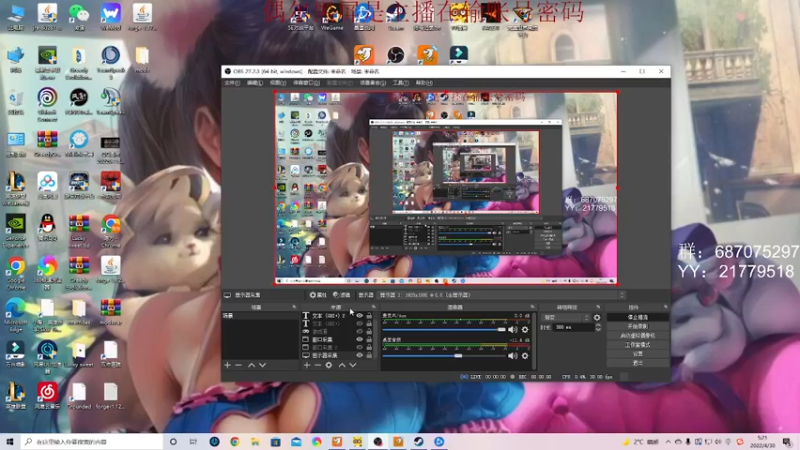Toggle visibility eye for 文本(GDI+) 2 source
The image size is (800, 450).
point(360,316)
